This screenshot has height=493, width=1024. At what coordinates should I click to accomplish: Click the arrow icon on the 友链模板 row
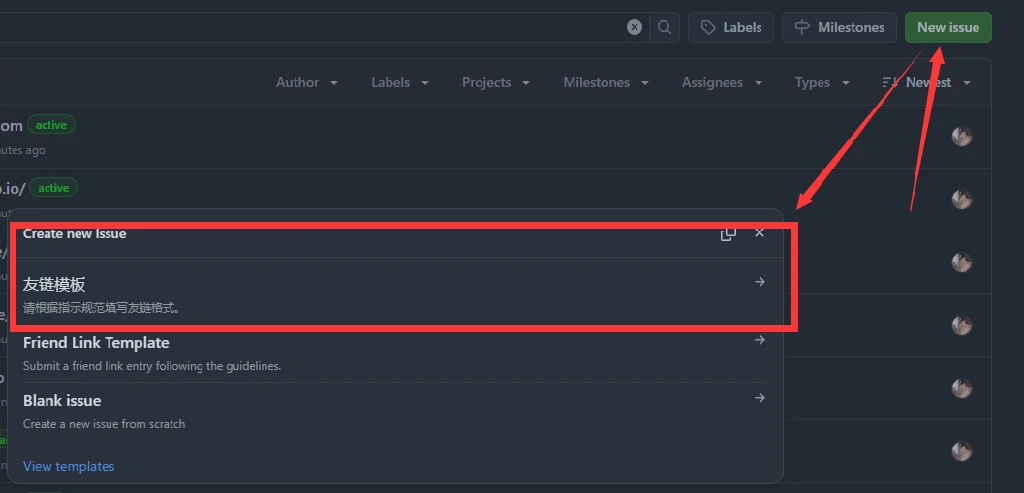pos(760,282)
